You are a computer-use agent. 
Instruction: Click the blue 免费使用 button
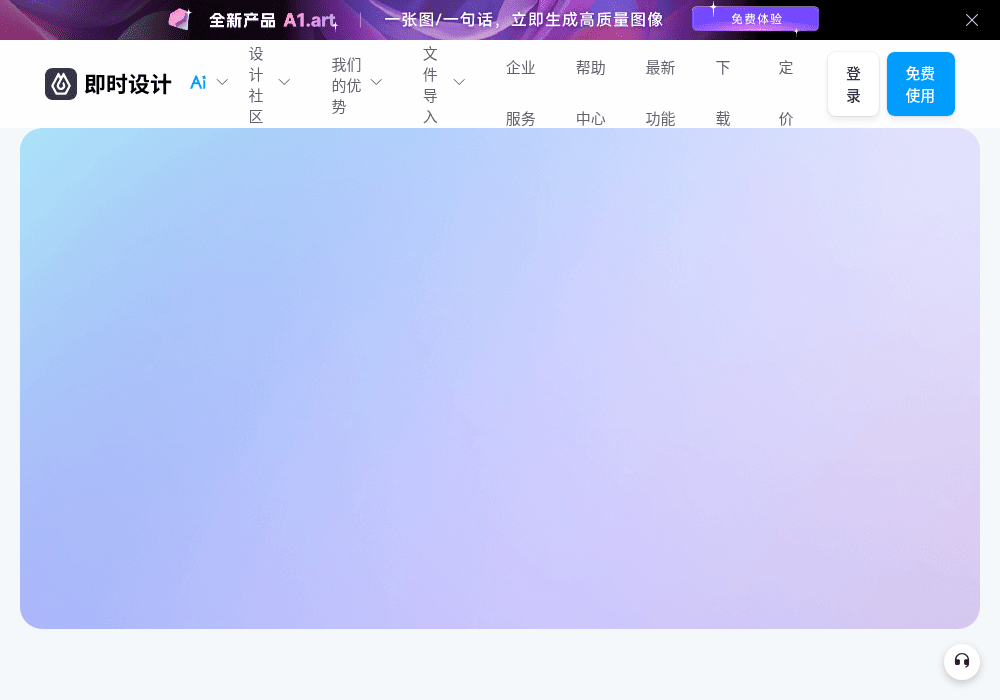pos(920,84)
